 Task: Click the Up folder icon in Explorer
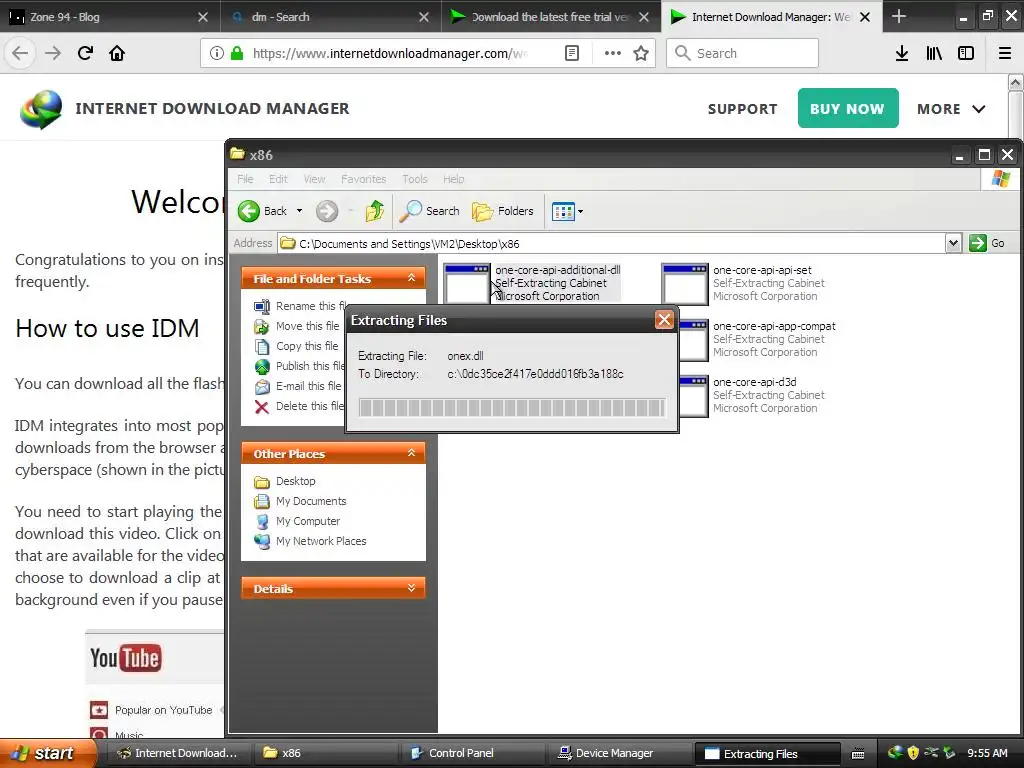click(375, 211)
